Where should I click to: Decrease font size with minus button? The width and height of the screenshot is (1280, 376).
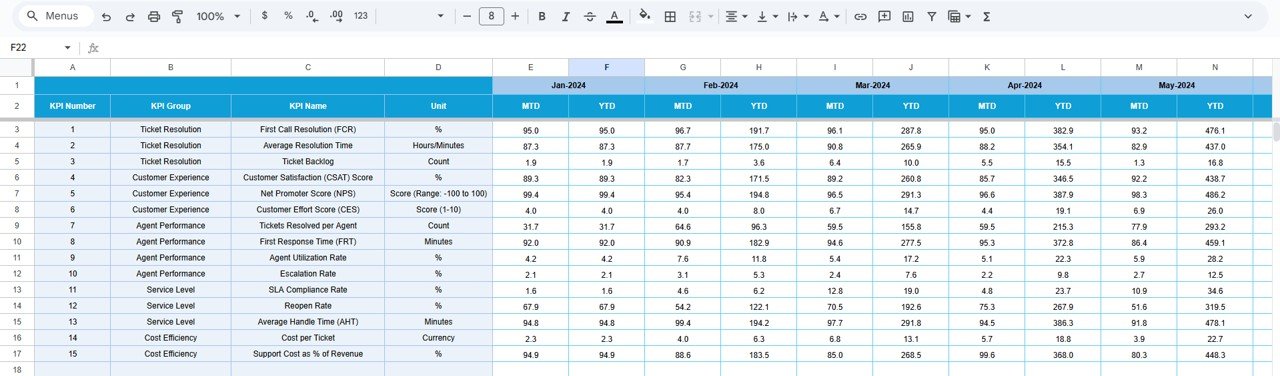click(466, 16)
